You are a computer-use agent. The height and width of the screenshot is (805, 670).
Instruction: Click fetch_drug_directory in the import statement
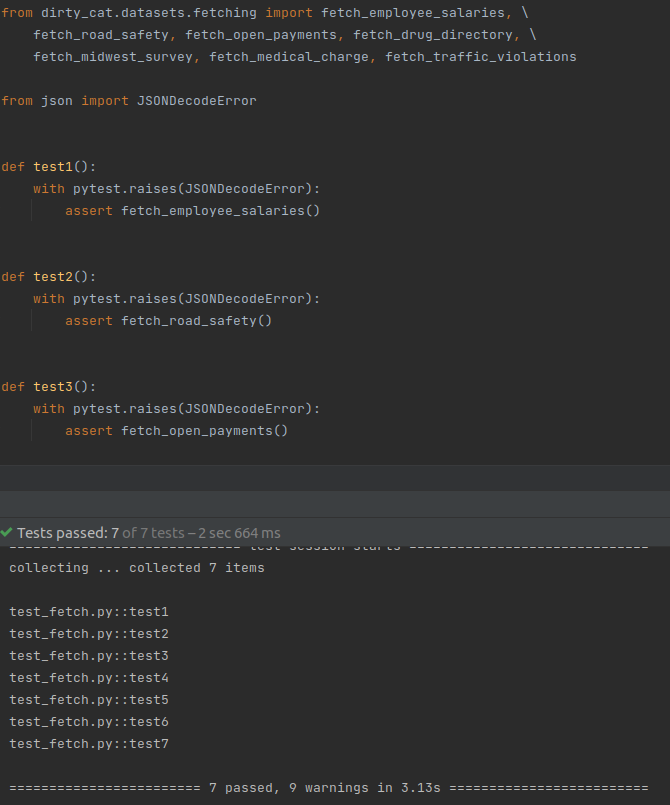(x=433, y=35)
